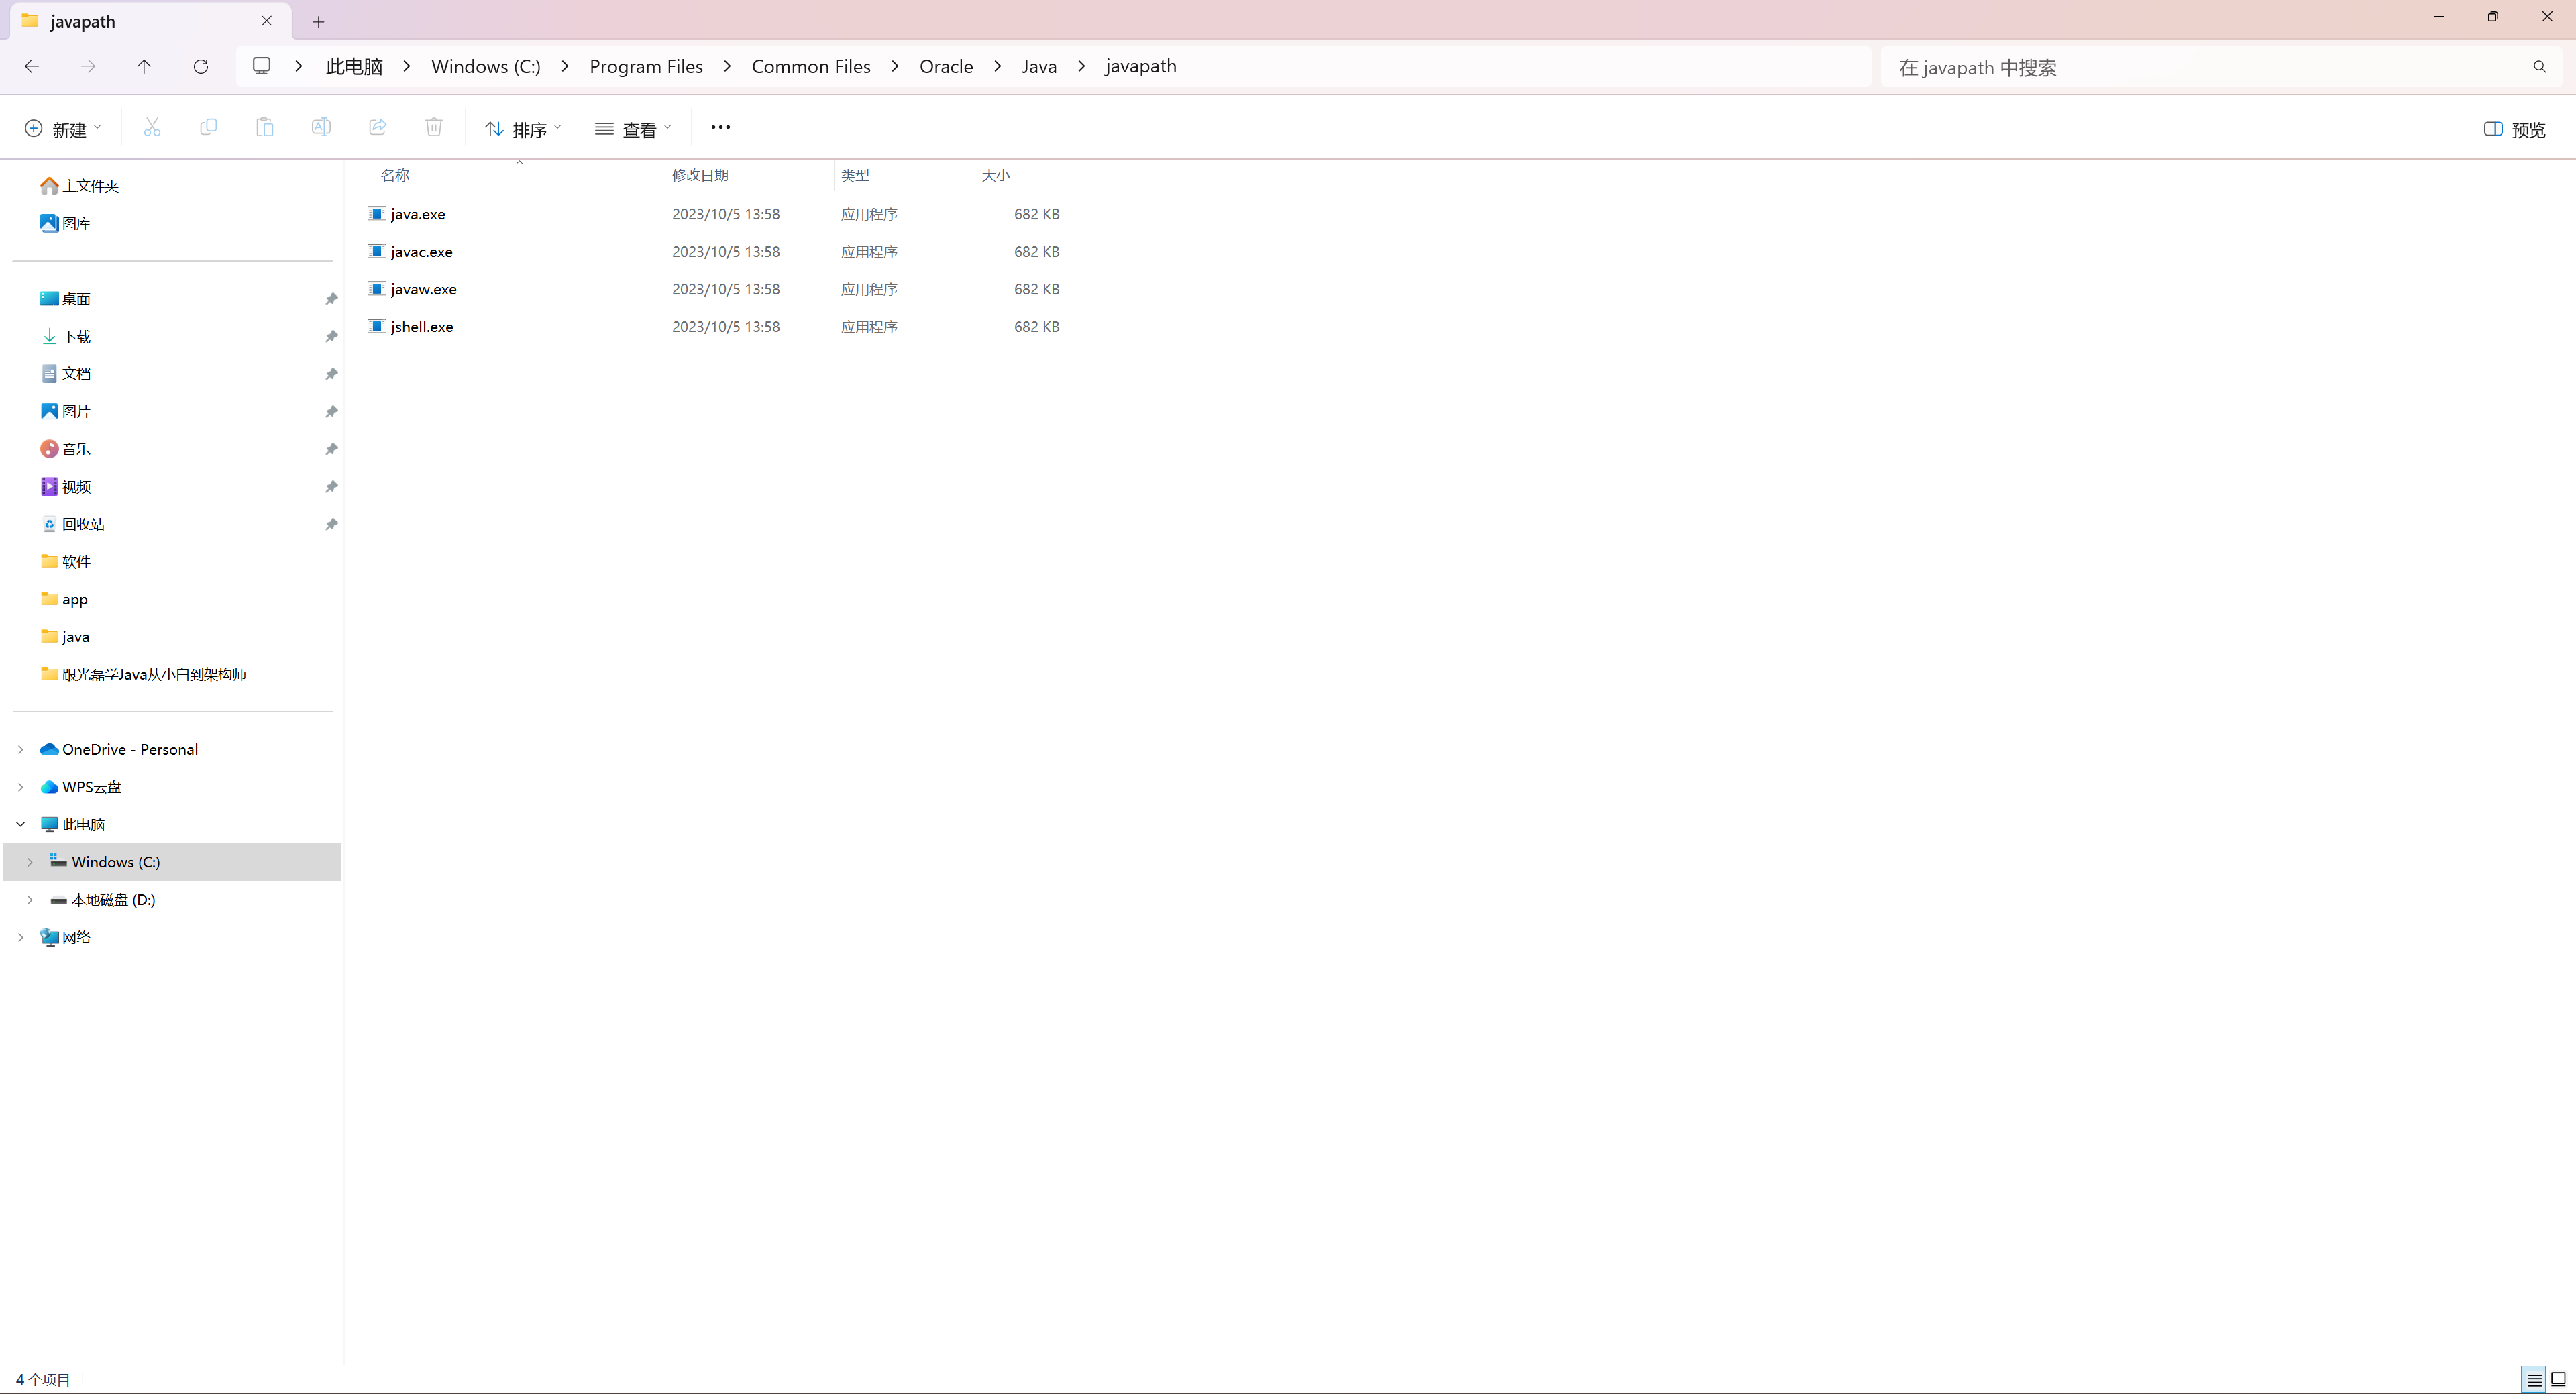
Task: Click the Copy icon in toolbar
Action: pos(208,128)
